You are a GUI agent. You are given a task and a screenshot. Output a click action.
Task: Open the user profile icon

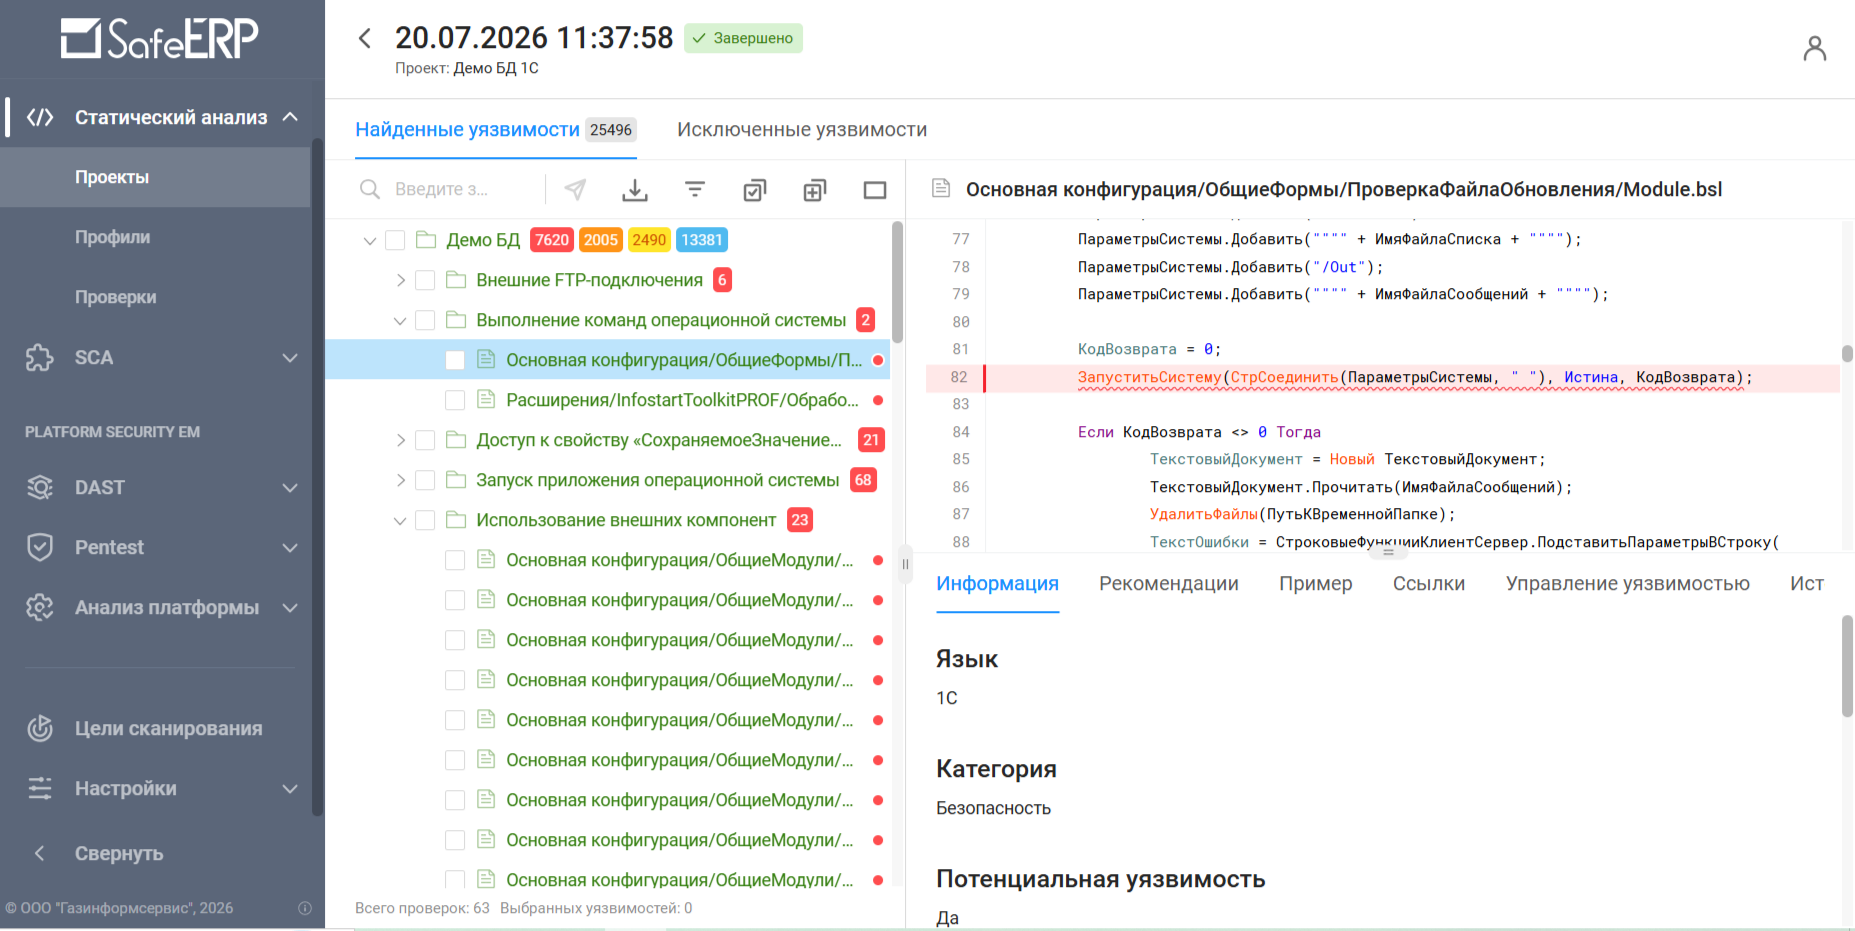coord(1814,48)
